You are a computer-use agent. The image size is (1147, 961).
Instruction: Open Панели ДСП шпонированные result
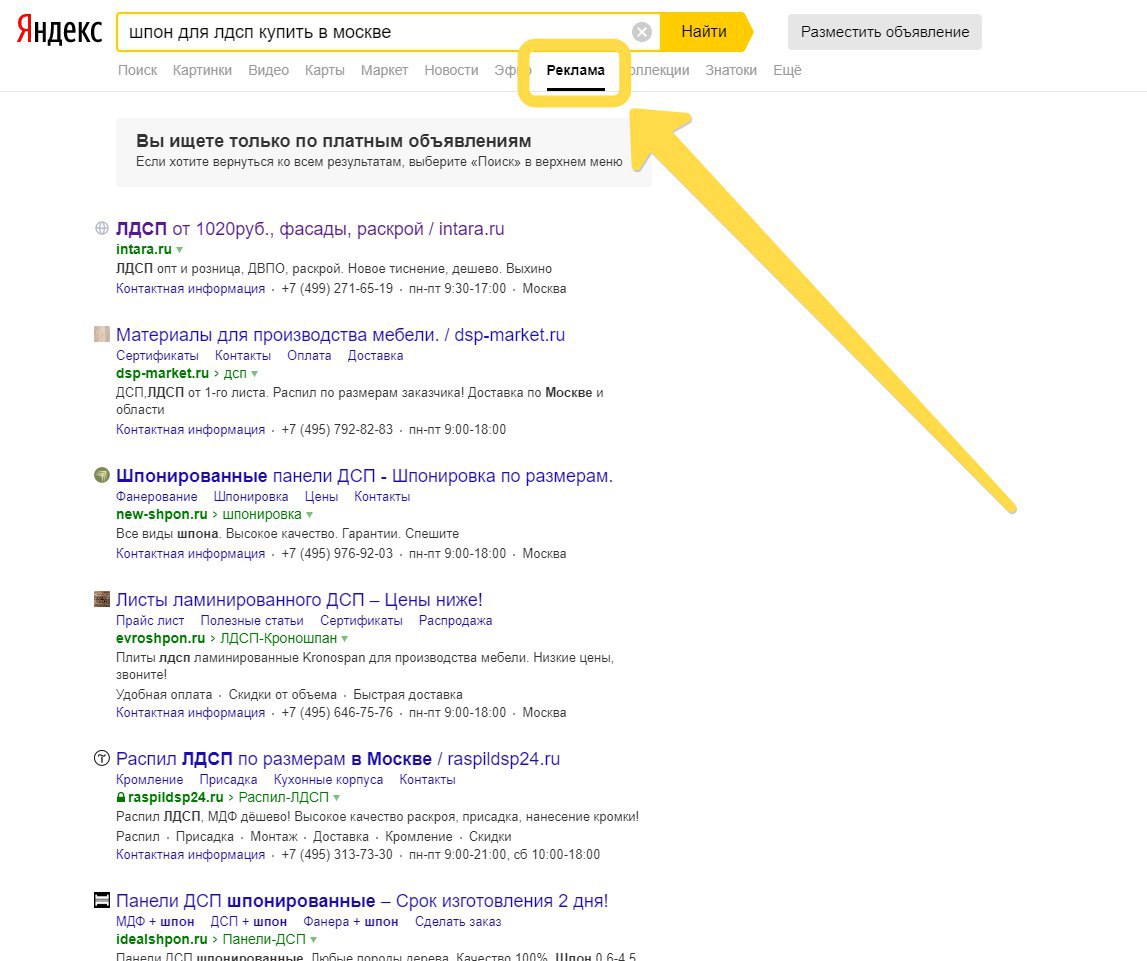tap(362, 901)
